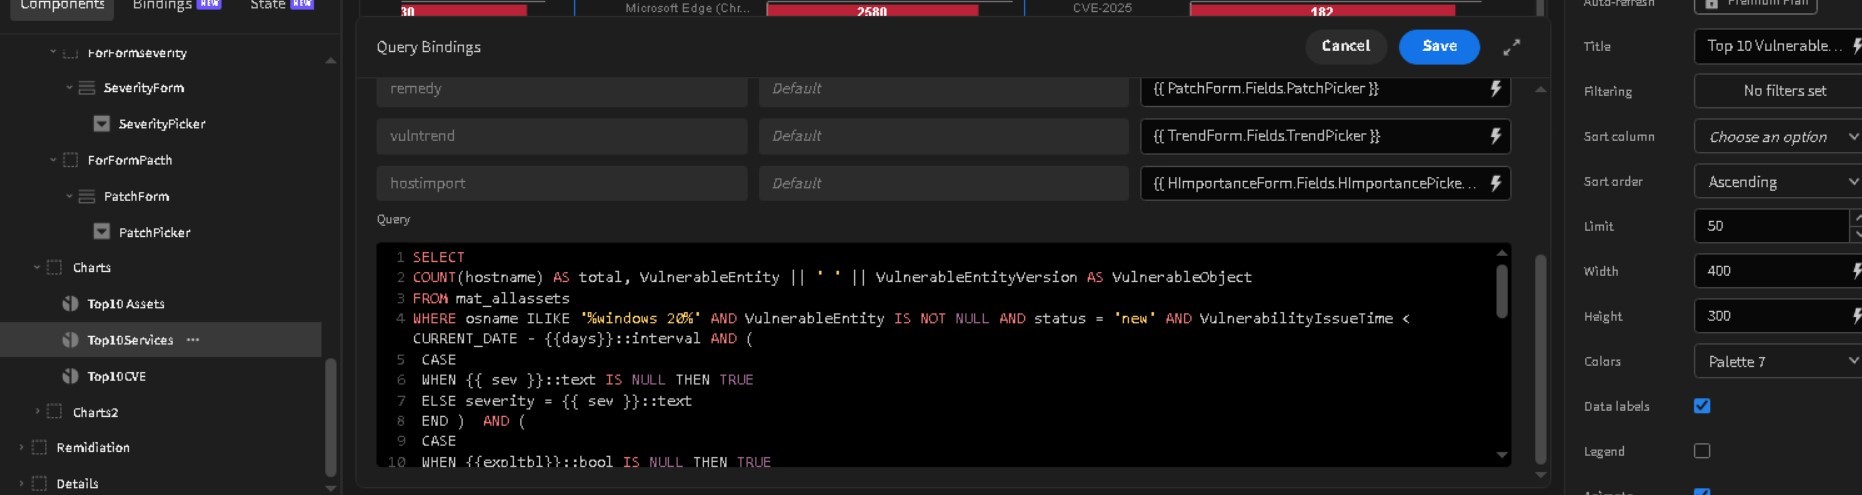Screen dimensions: 1862x495
Task: Click the Top10CVE chart icon
Action: point(70,376)
